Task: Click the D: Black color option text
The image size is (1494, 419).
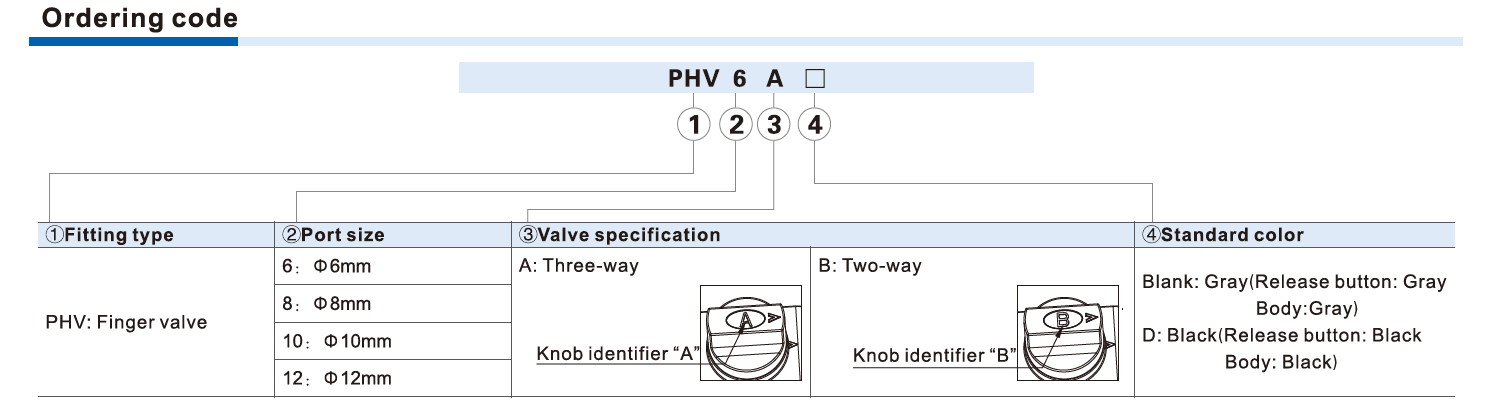Action: [1281, 335]
